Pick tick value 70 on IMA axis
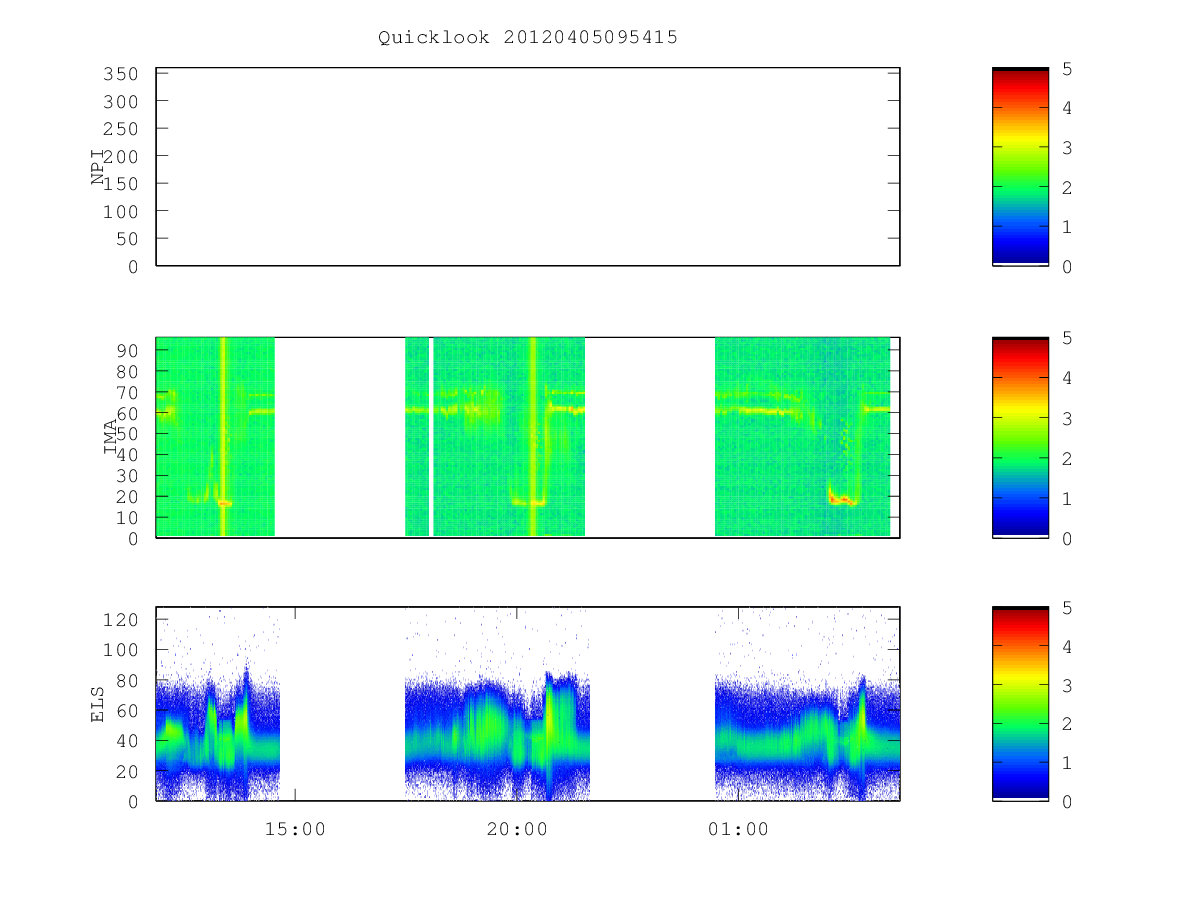Viewport: 1200px width, 900px height. pyautogui.click(x=128, y=392)
